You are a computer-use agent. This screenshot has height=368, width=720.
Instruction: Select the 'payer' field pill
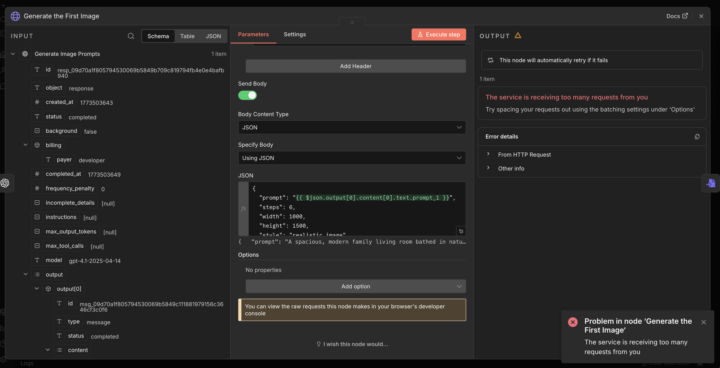point(59,160)
